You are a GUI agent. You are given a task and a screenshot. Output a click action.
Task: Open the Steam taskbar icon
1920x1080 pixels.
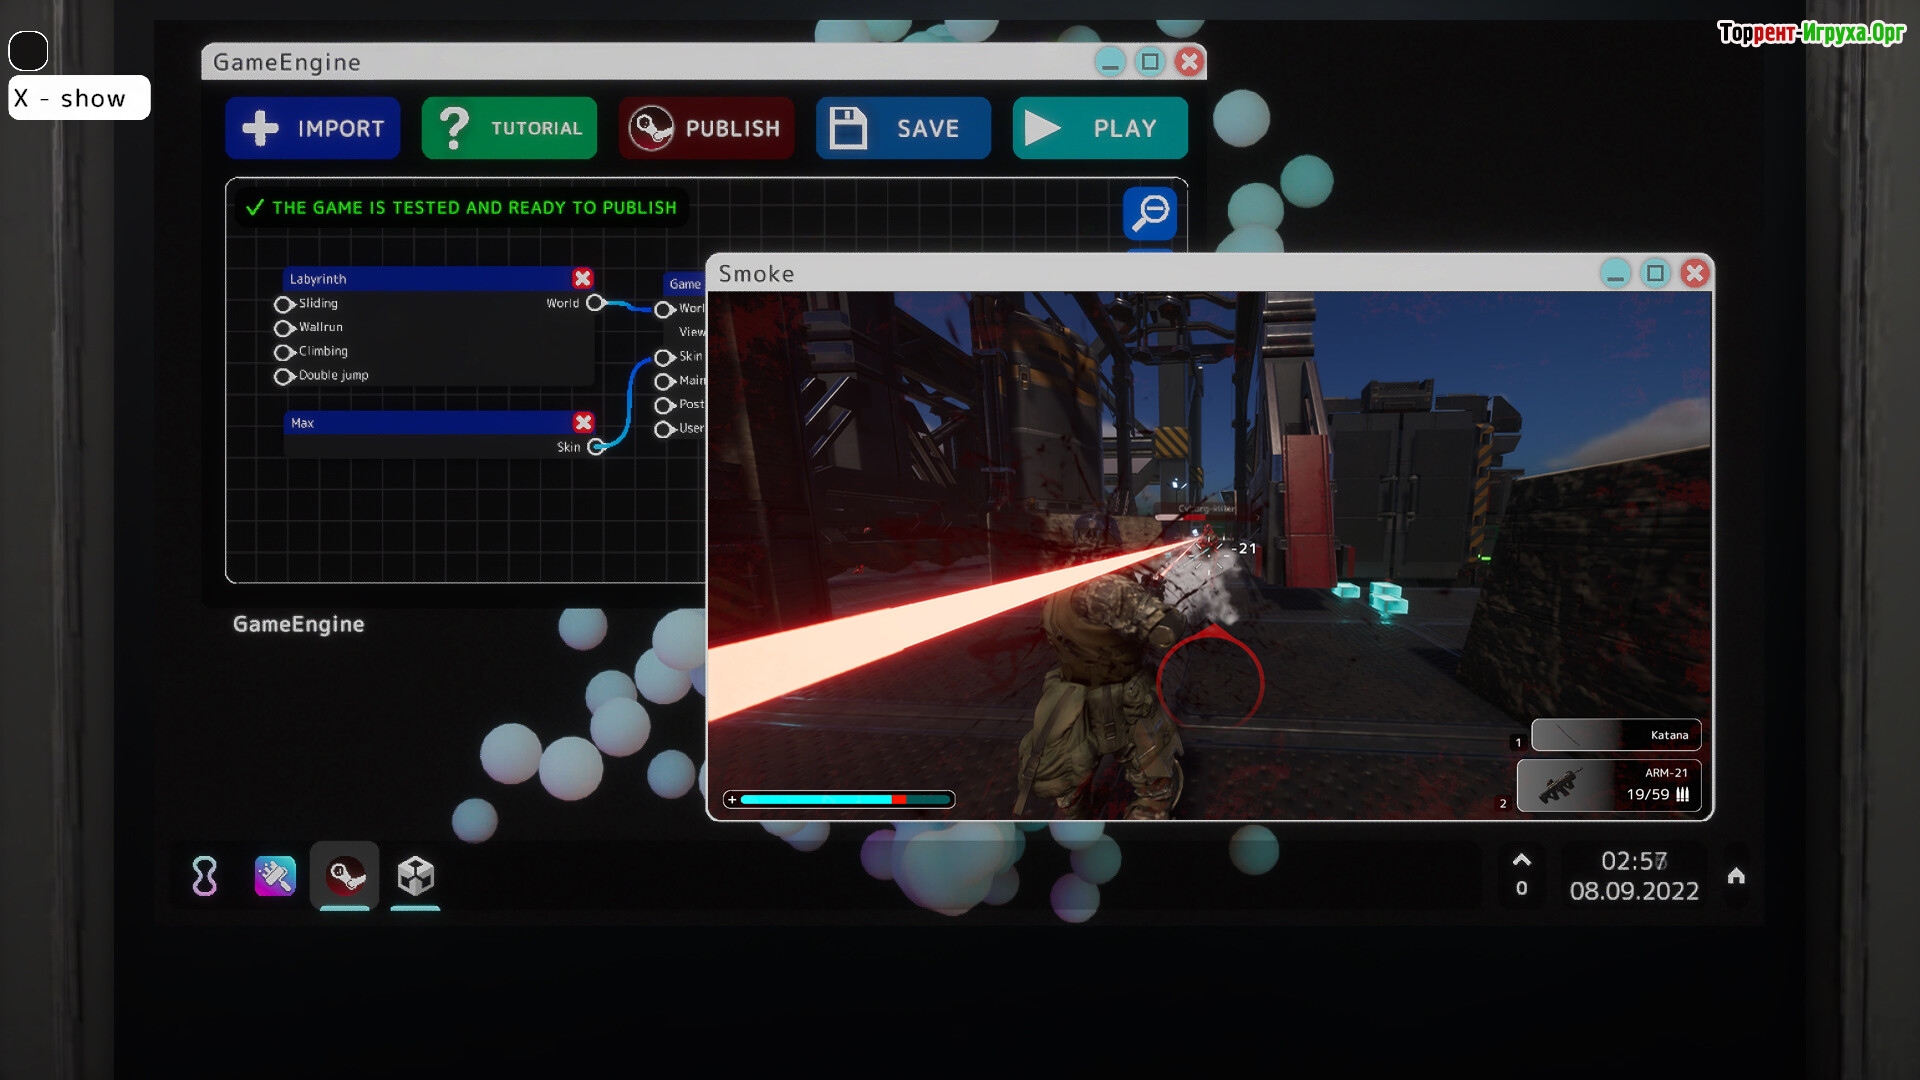(345, 876)
